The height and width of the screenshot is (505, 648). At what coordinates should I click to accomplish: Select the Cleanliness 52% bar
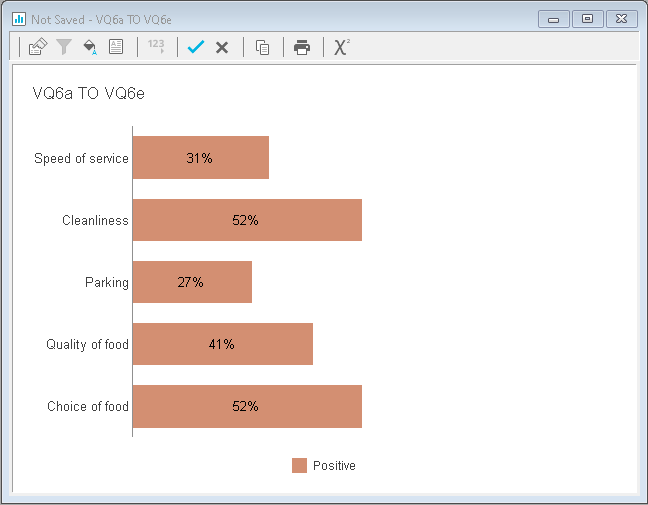click(x=247, y=220)
